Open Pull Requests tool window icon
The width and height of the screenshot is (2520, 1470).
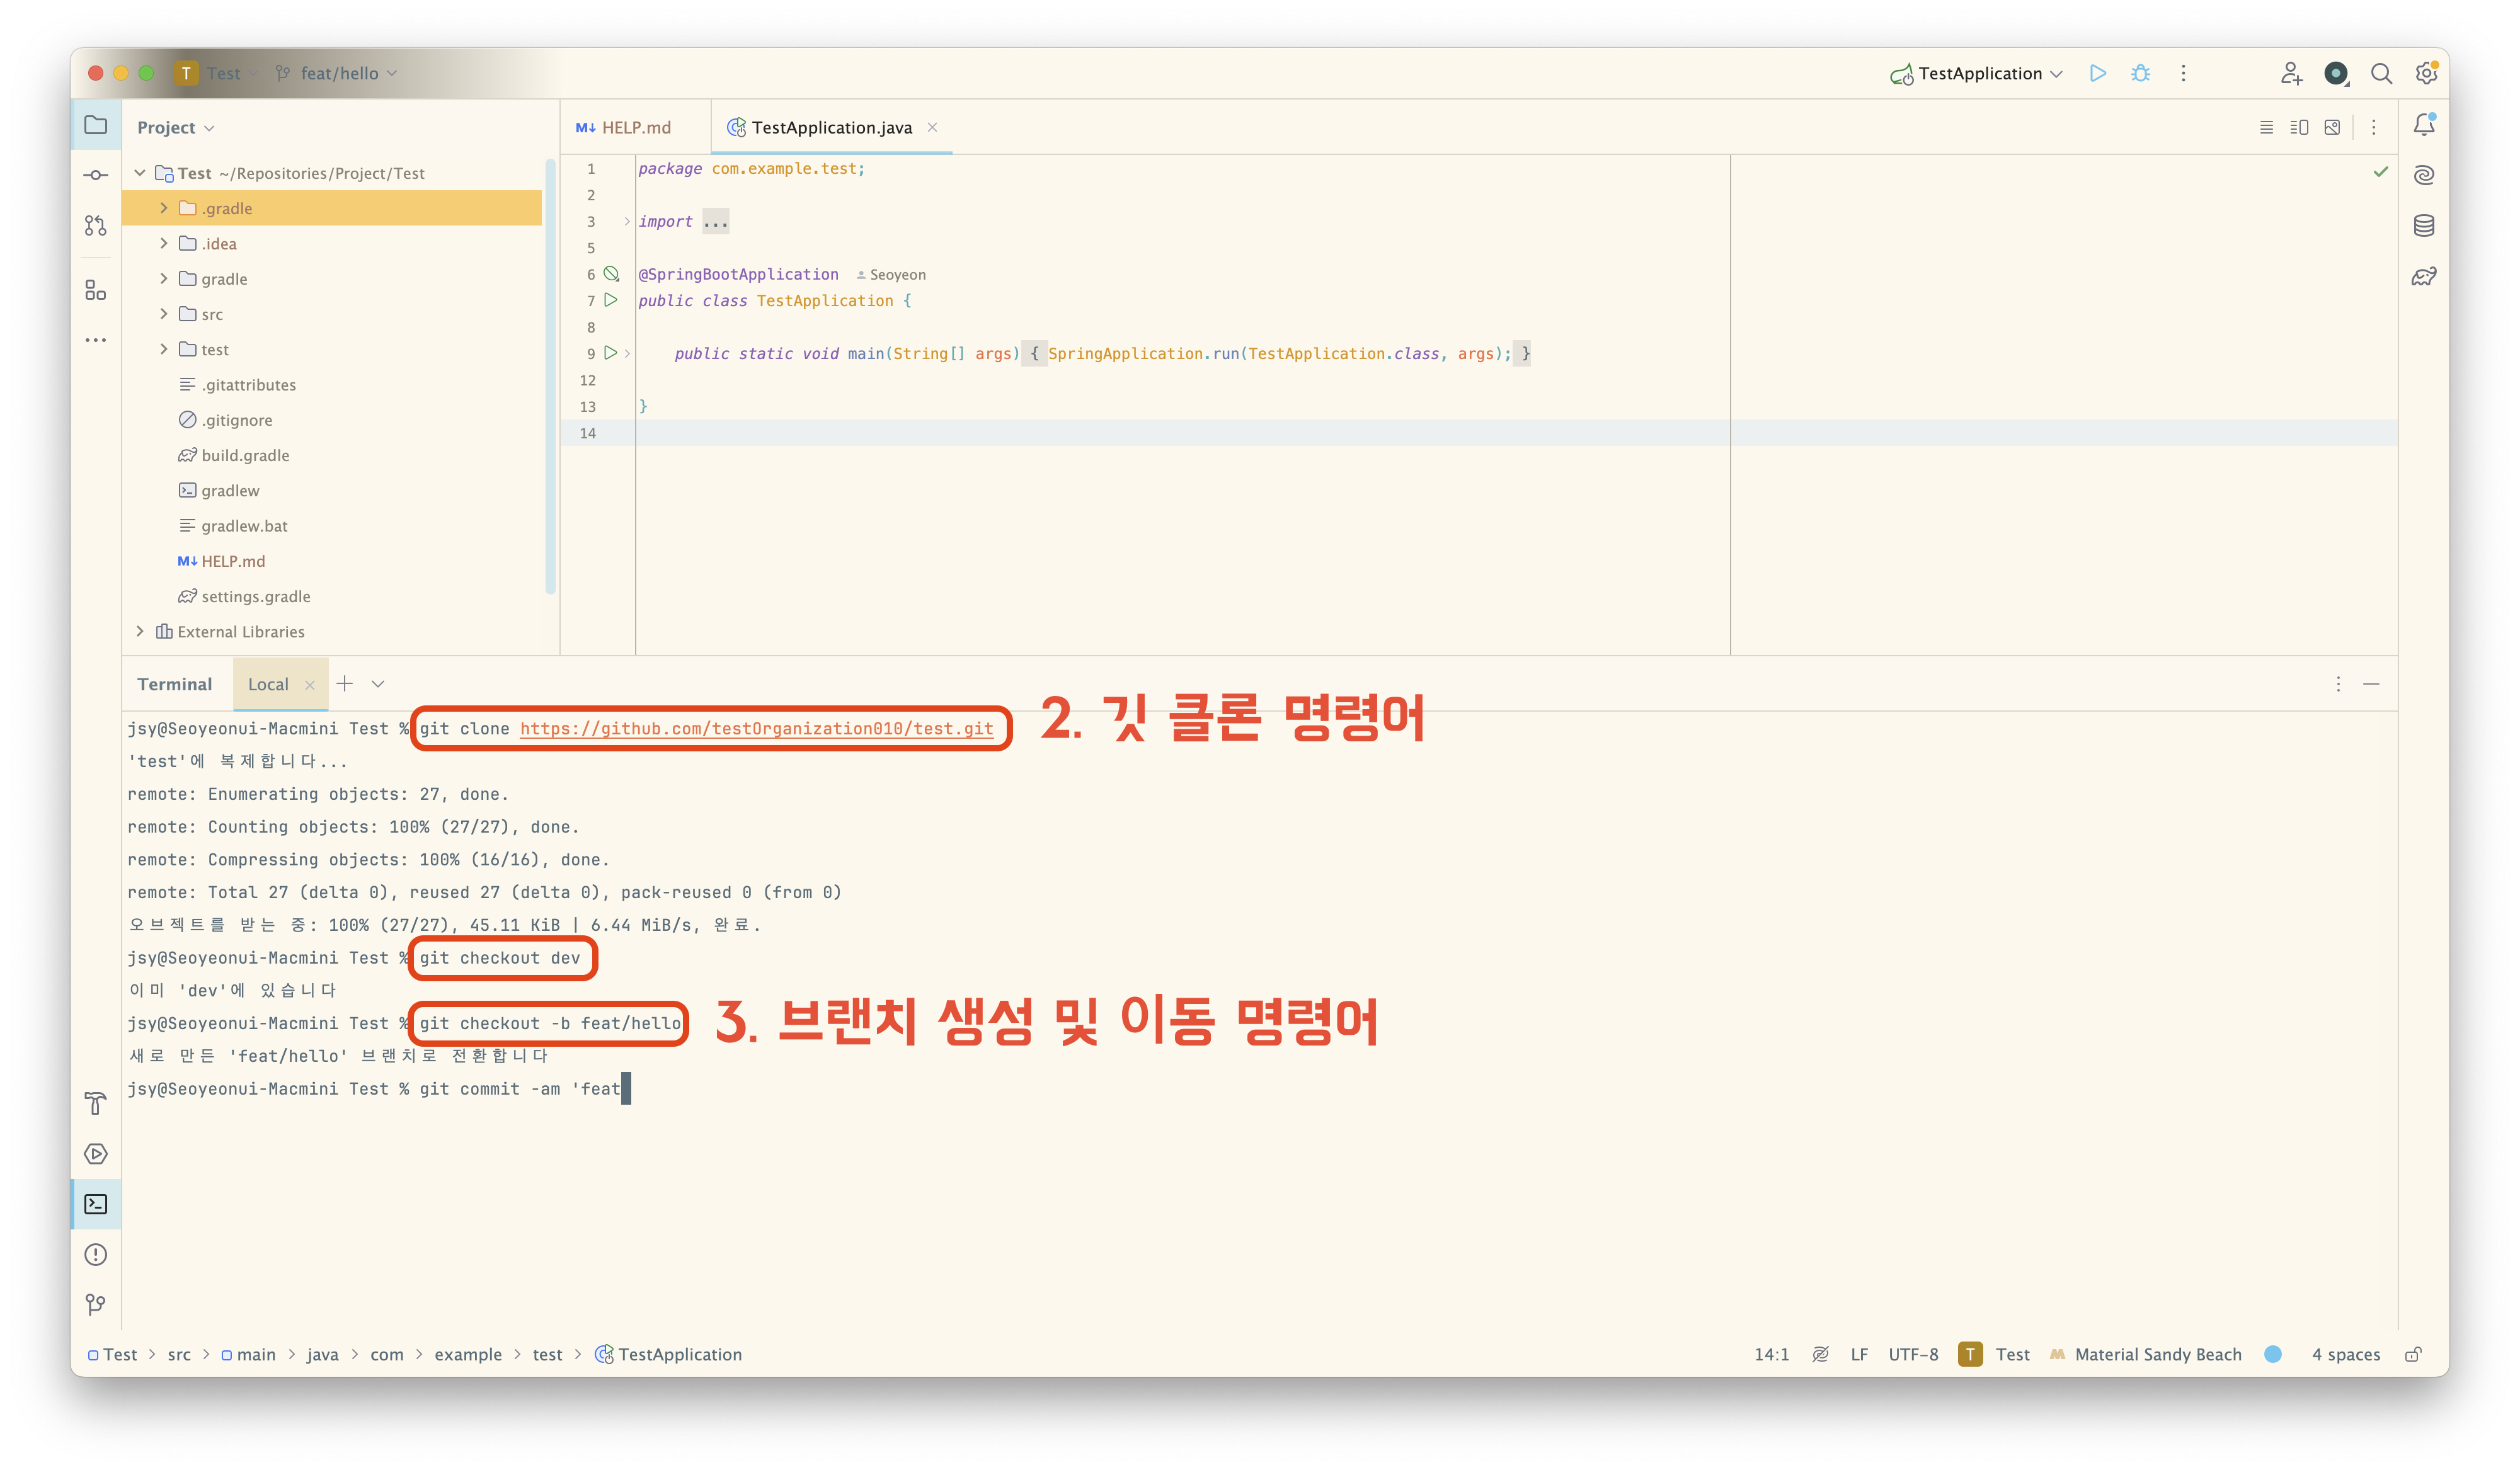point(95,226)
